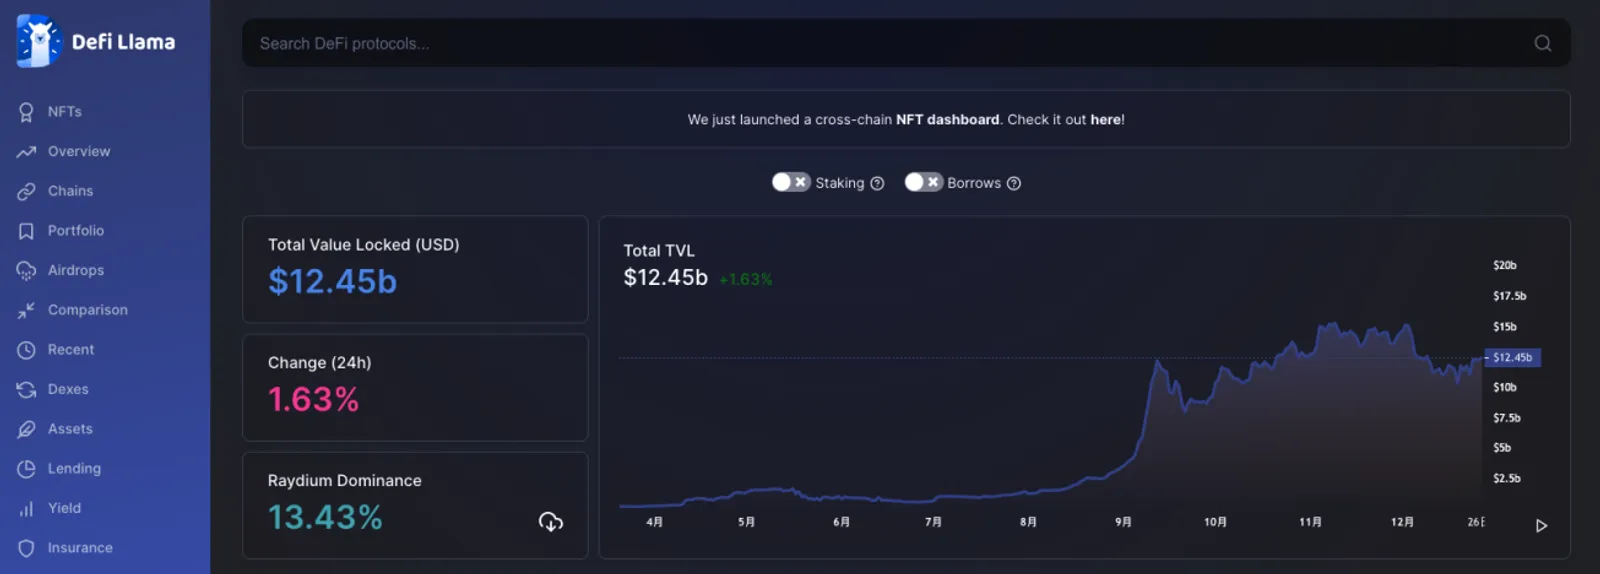The image size is (1600, 574).
Task: Click the Borrows help question-mark icon
Action: coord(1013,183)
